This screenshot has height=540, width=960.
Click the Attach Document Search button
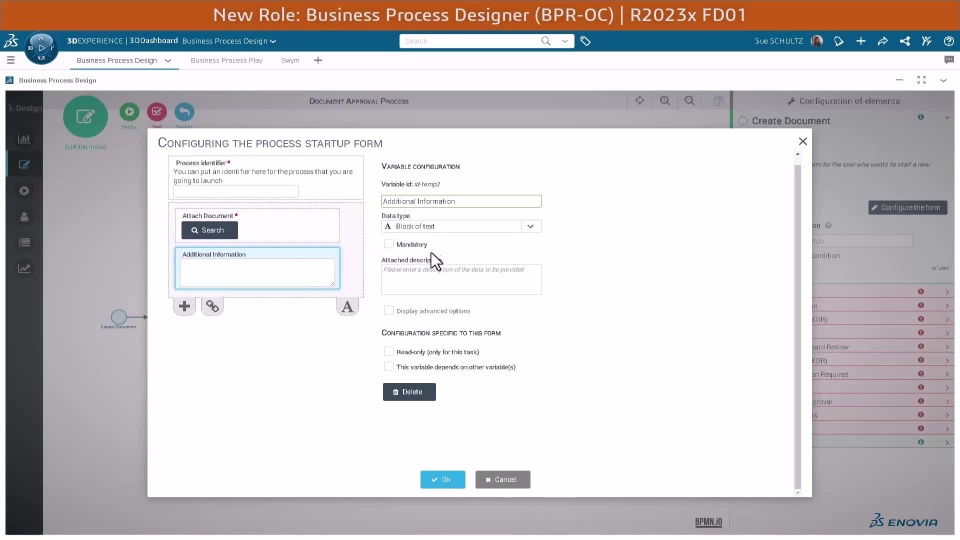(209, 230)
